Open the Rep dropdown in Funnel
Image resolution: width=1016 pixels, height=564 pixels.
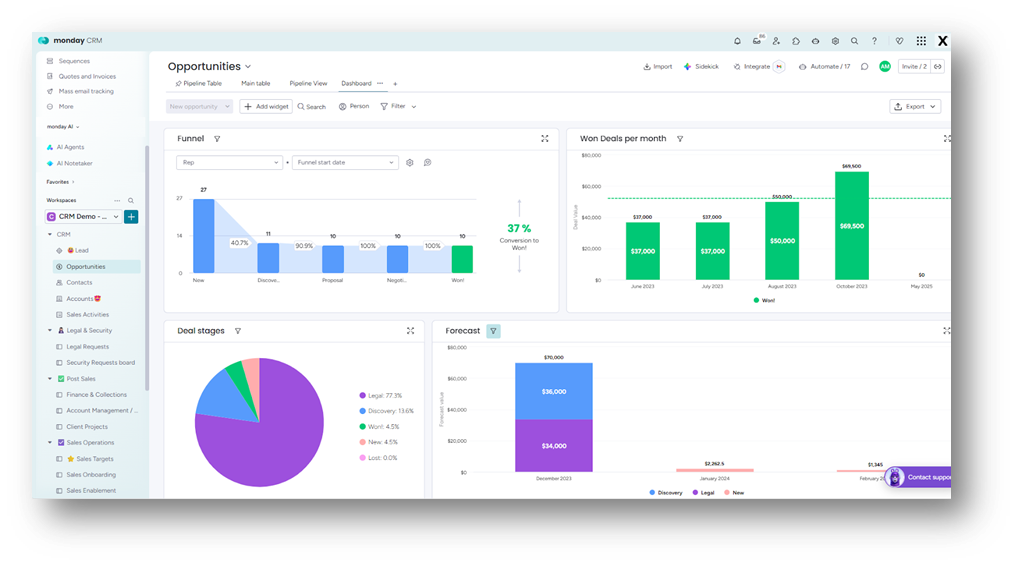(x=229, y=163)
